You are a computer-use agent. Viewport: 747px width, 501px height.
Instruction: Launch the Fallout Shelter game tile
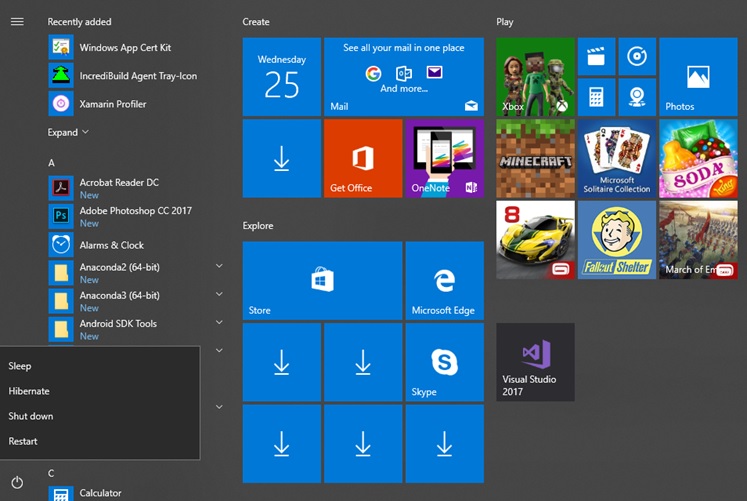pyautogui.click(x=616, y=240)
